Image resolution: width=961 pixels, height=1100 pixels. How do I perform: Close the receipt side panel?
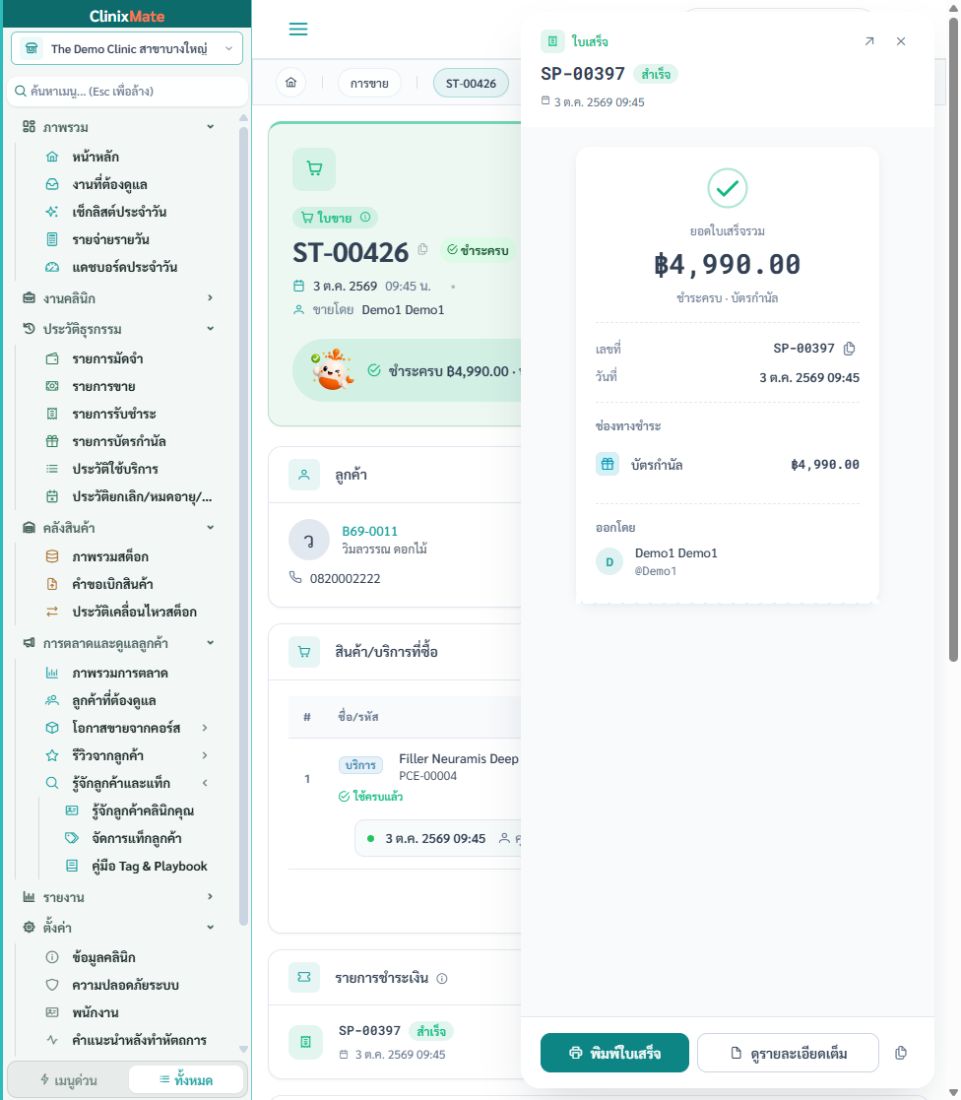click(901, 41)
